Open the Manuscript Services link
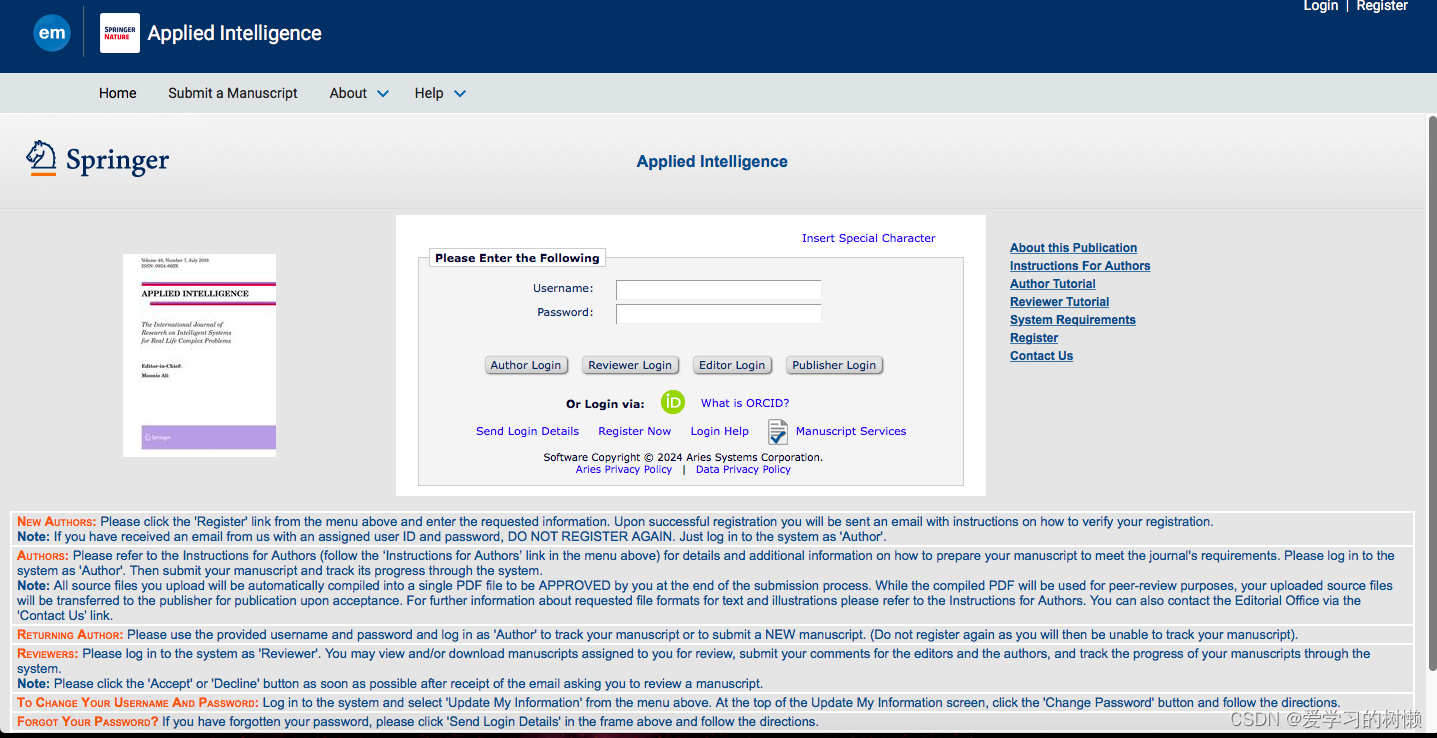This screenshot has width=1437, height=738. click(x=851, y=431)
